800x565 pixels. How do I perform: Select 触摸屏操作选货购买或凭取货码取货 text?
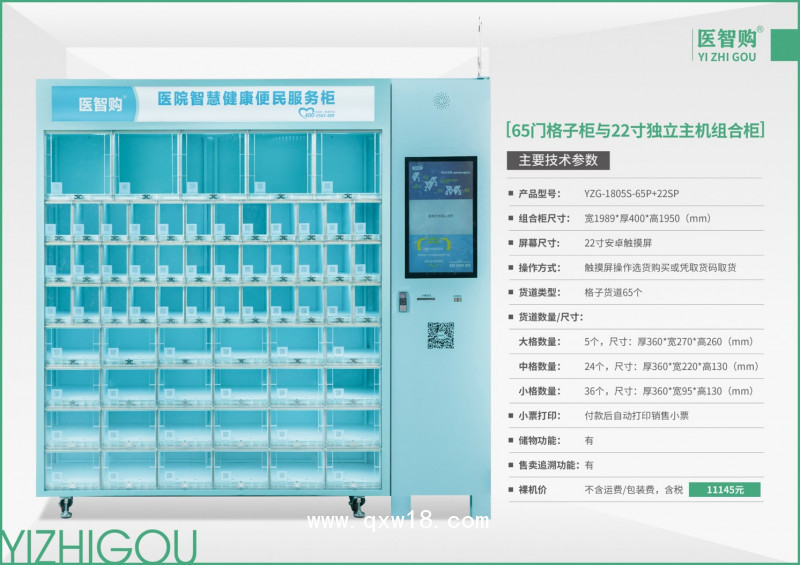pyautogui.click(x=660, y=267)
